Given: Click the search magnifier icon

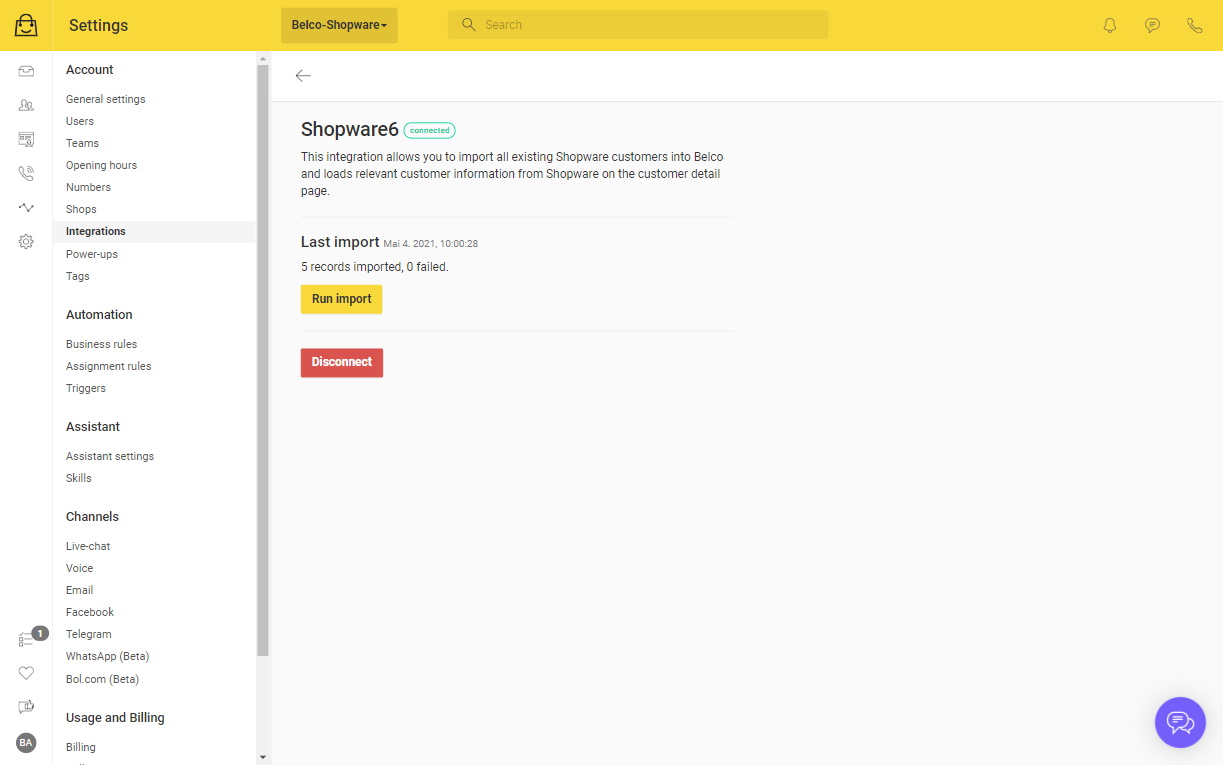Looking at the screenshot, I should coord(468,24).
